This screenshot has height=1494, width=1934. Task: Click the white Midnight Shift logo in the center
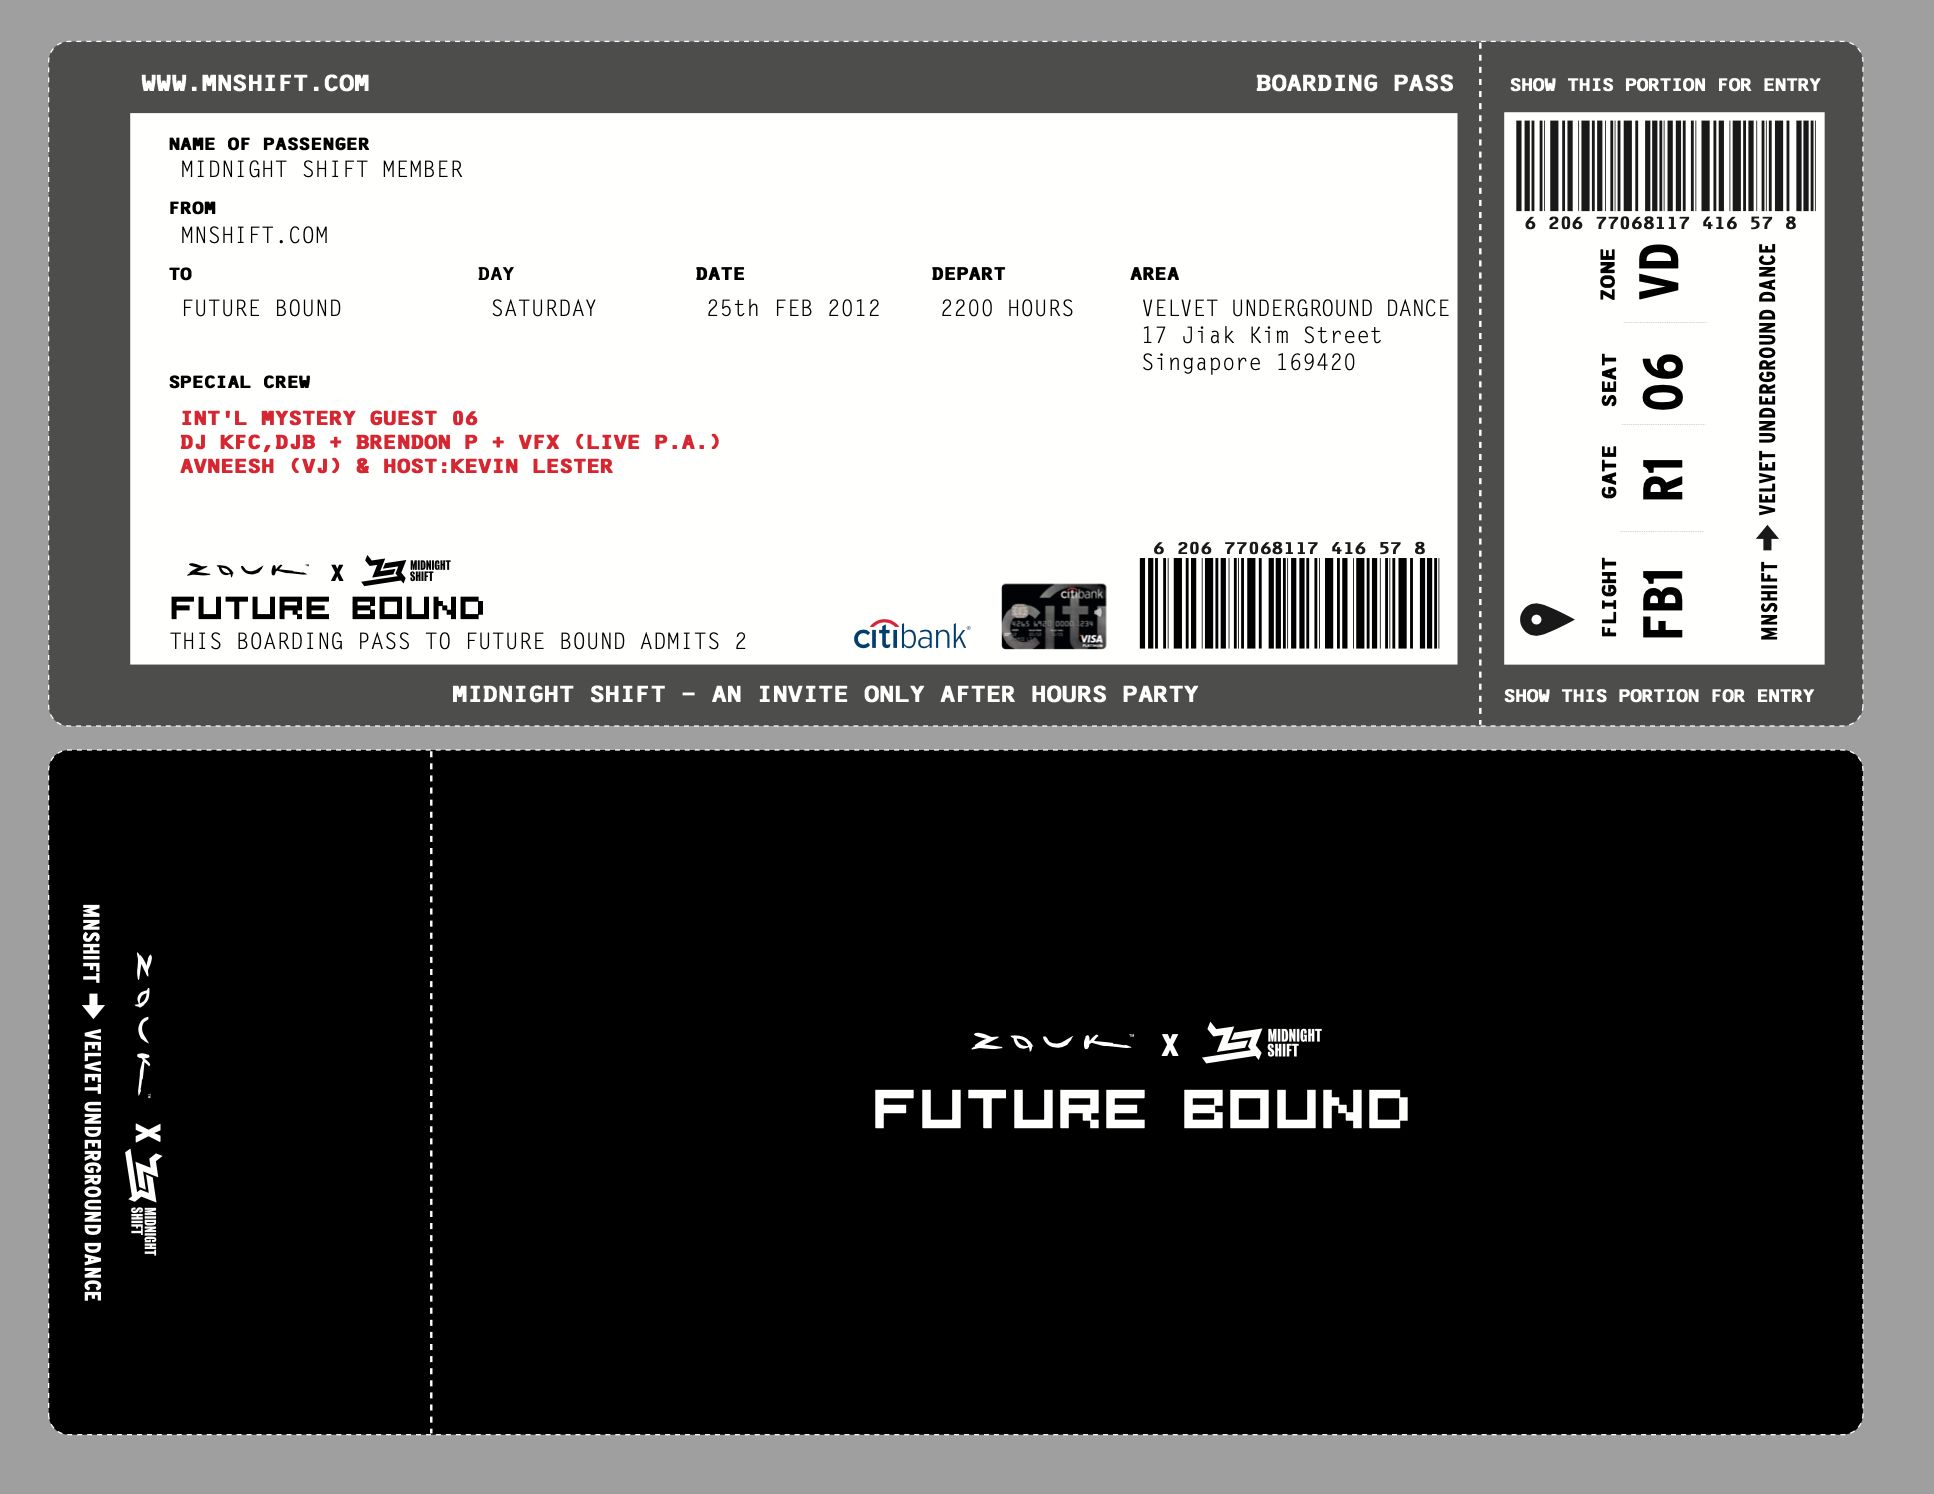(1262, 1042)
